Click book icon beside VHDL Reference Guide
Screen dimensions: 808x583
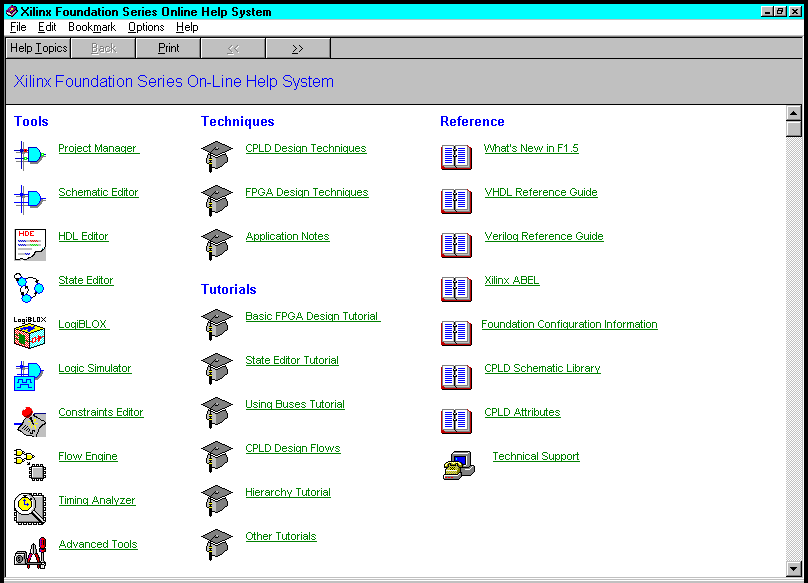click(x=457, y=201)
